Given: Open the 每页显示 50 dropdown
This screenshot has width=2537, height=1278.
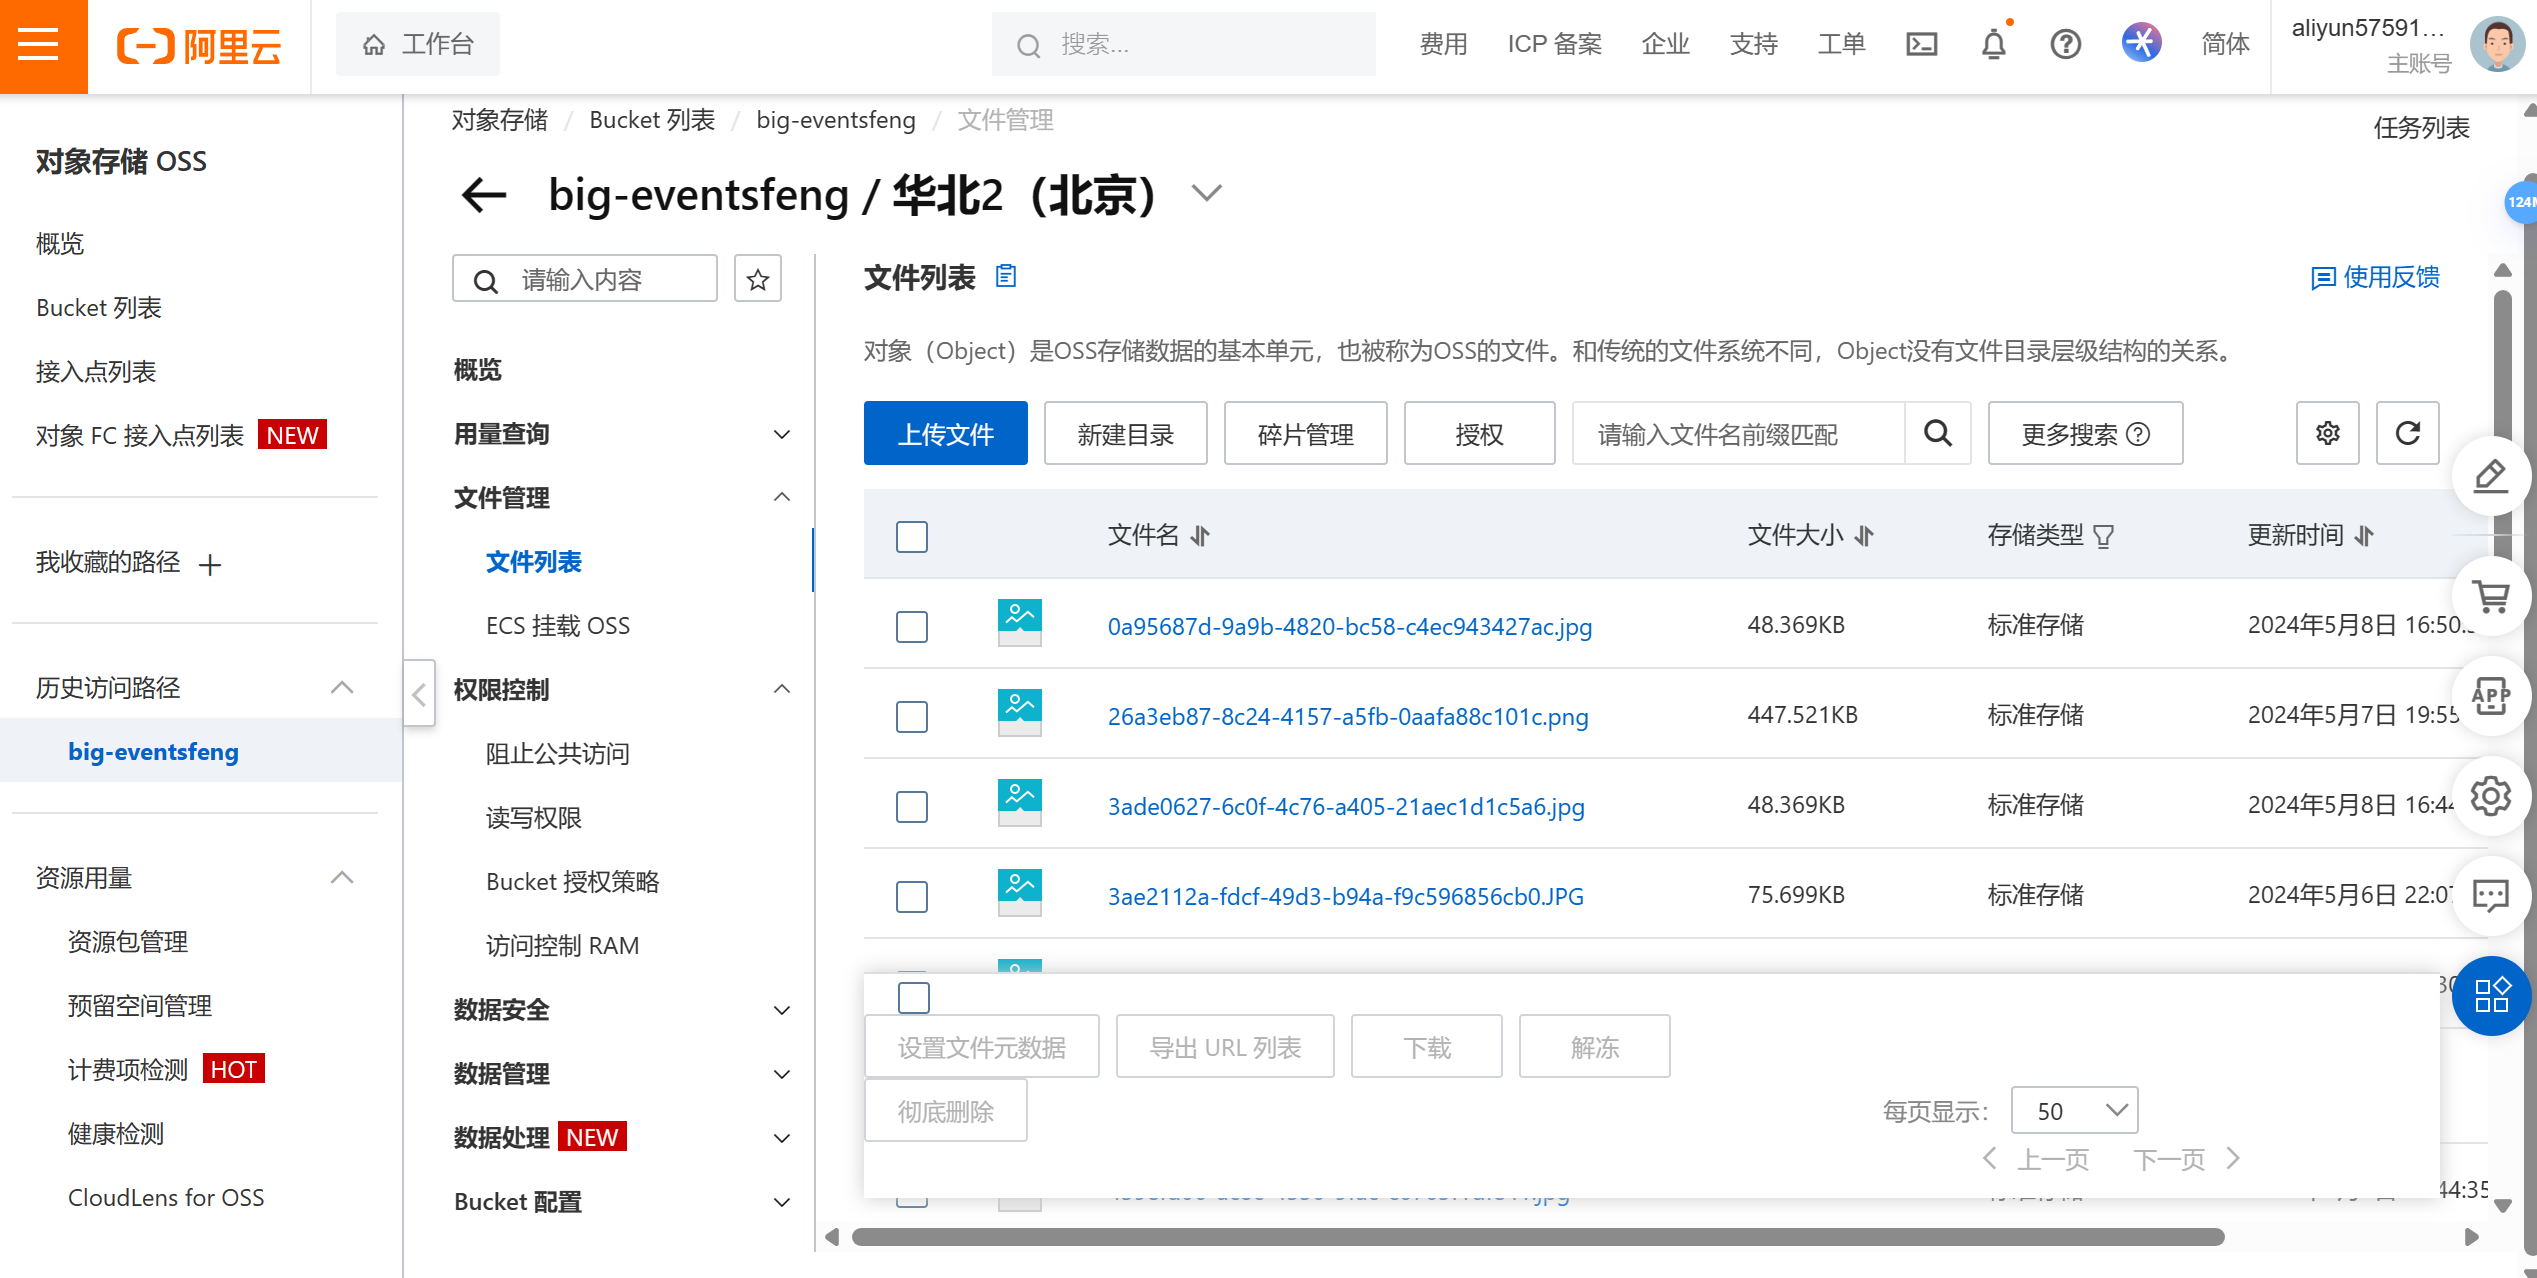Looking at the screenshot, I should coord(2074,1111).
